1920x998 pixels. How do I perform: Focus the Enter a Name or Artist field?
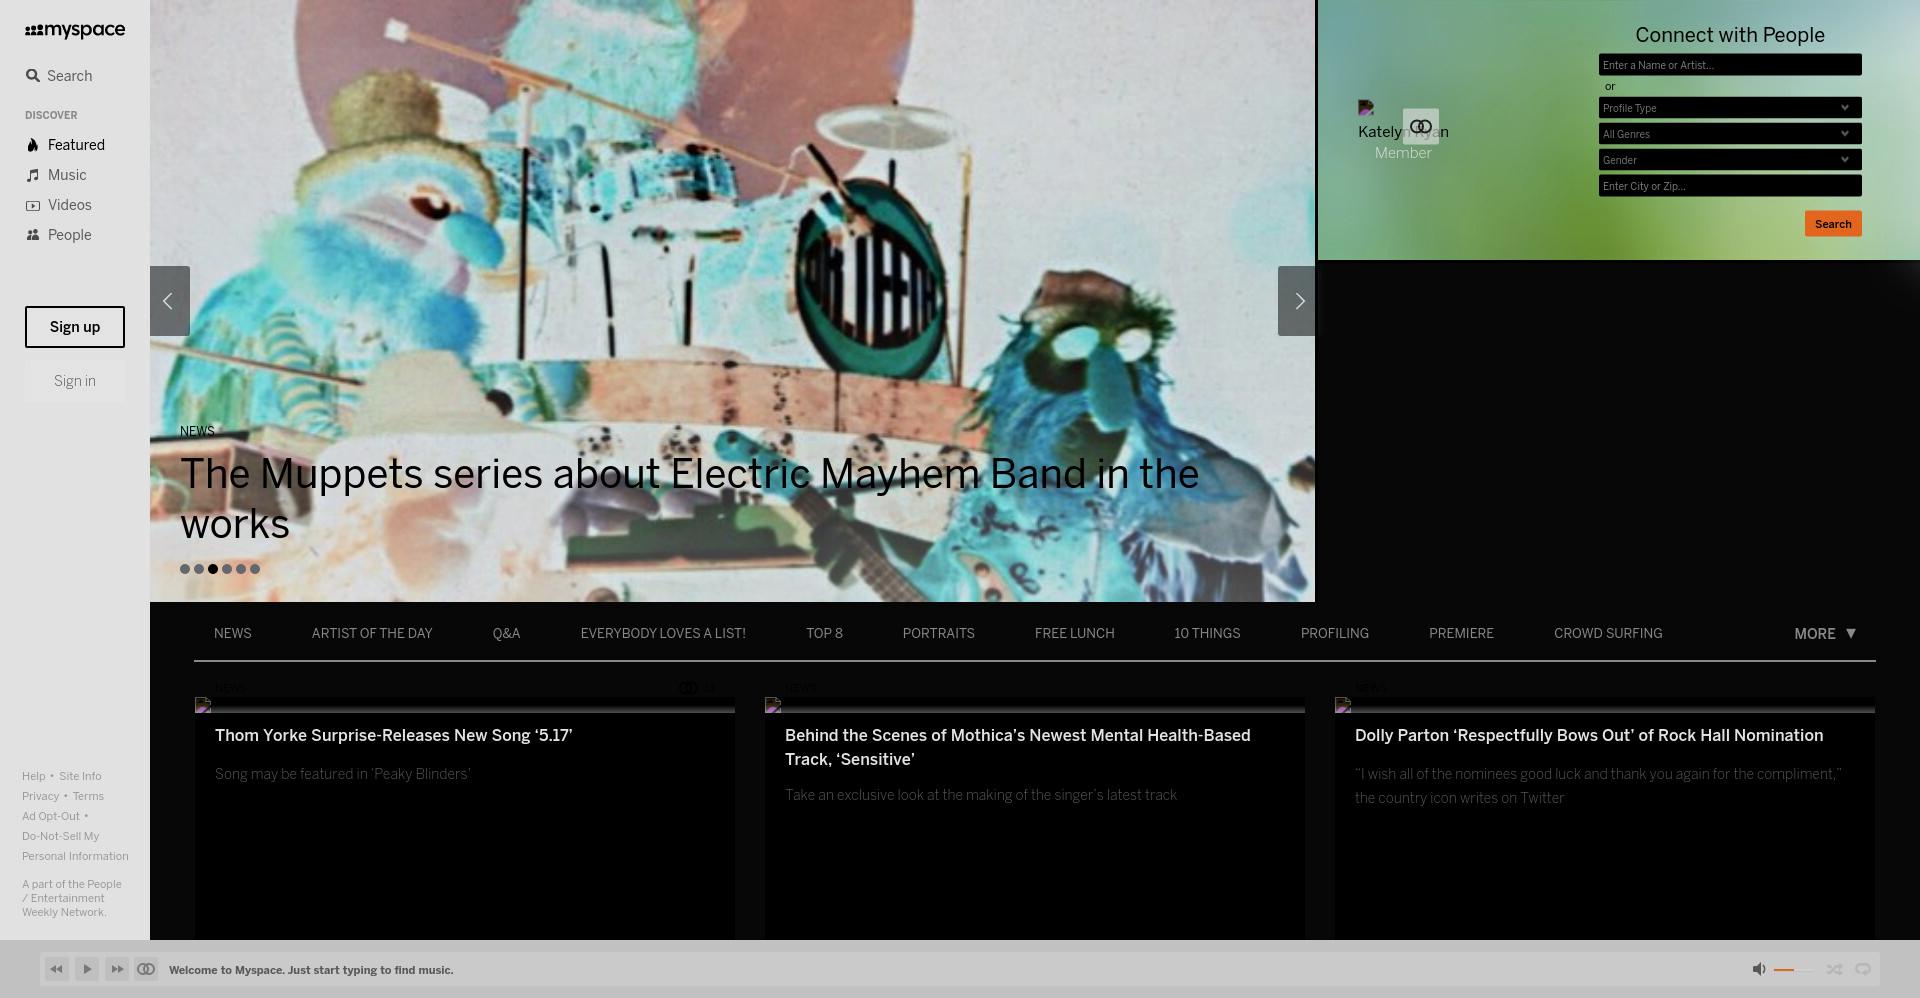[x=1730, y=65]
